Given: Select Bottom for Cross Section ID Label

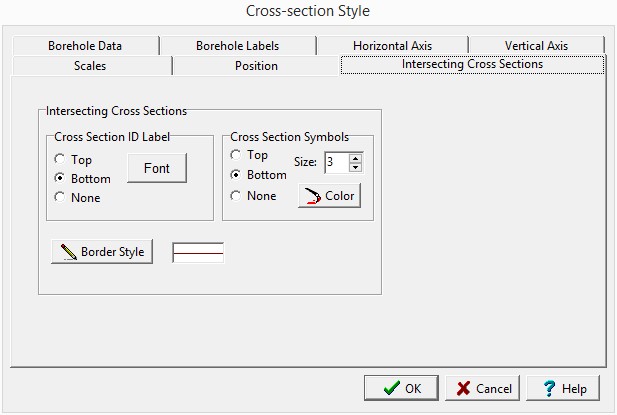Looking at the screenshot, I should click(62, 178).
